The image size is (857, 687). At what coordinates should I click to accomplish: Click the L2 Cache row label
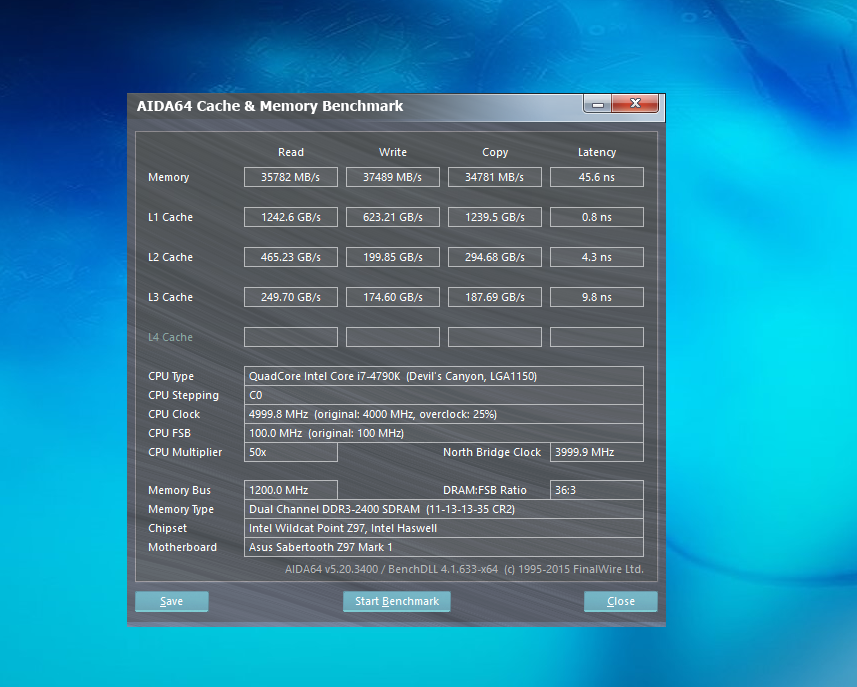(x=170, y=257)
